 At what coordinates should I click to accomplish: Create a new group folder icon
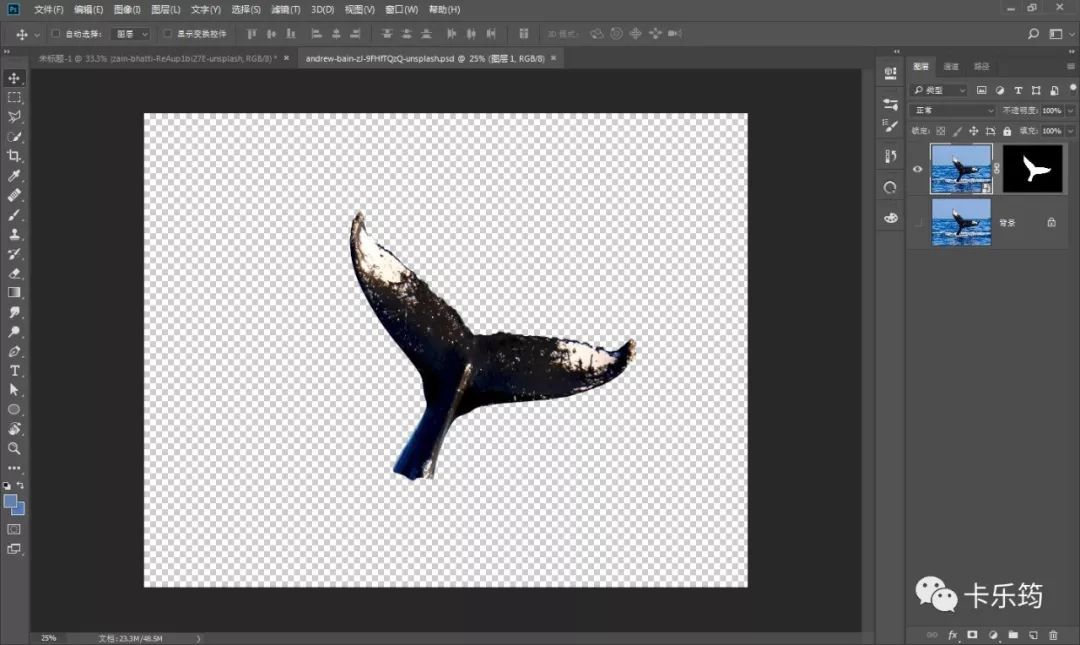(1012, 635)
